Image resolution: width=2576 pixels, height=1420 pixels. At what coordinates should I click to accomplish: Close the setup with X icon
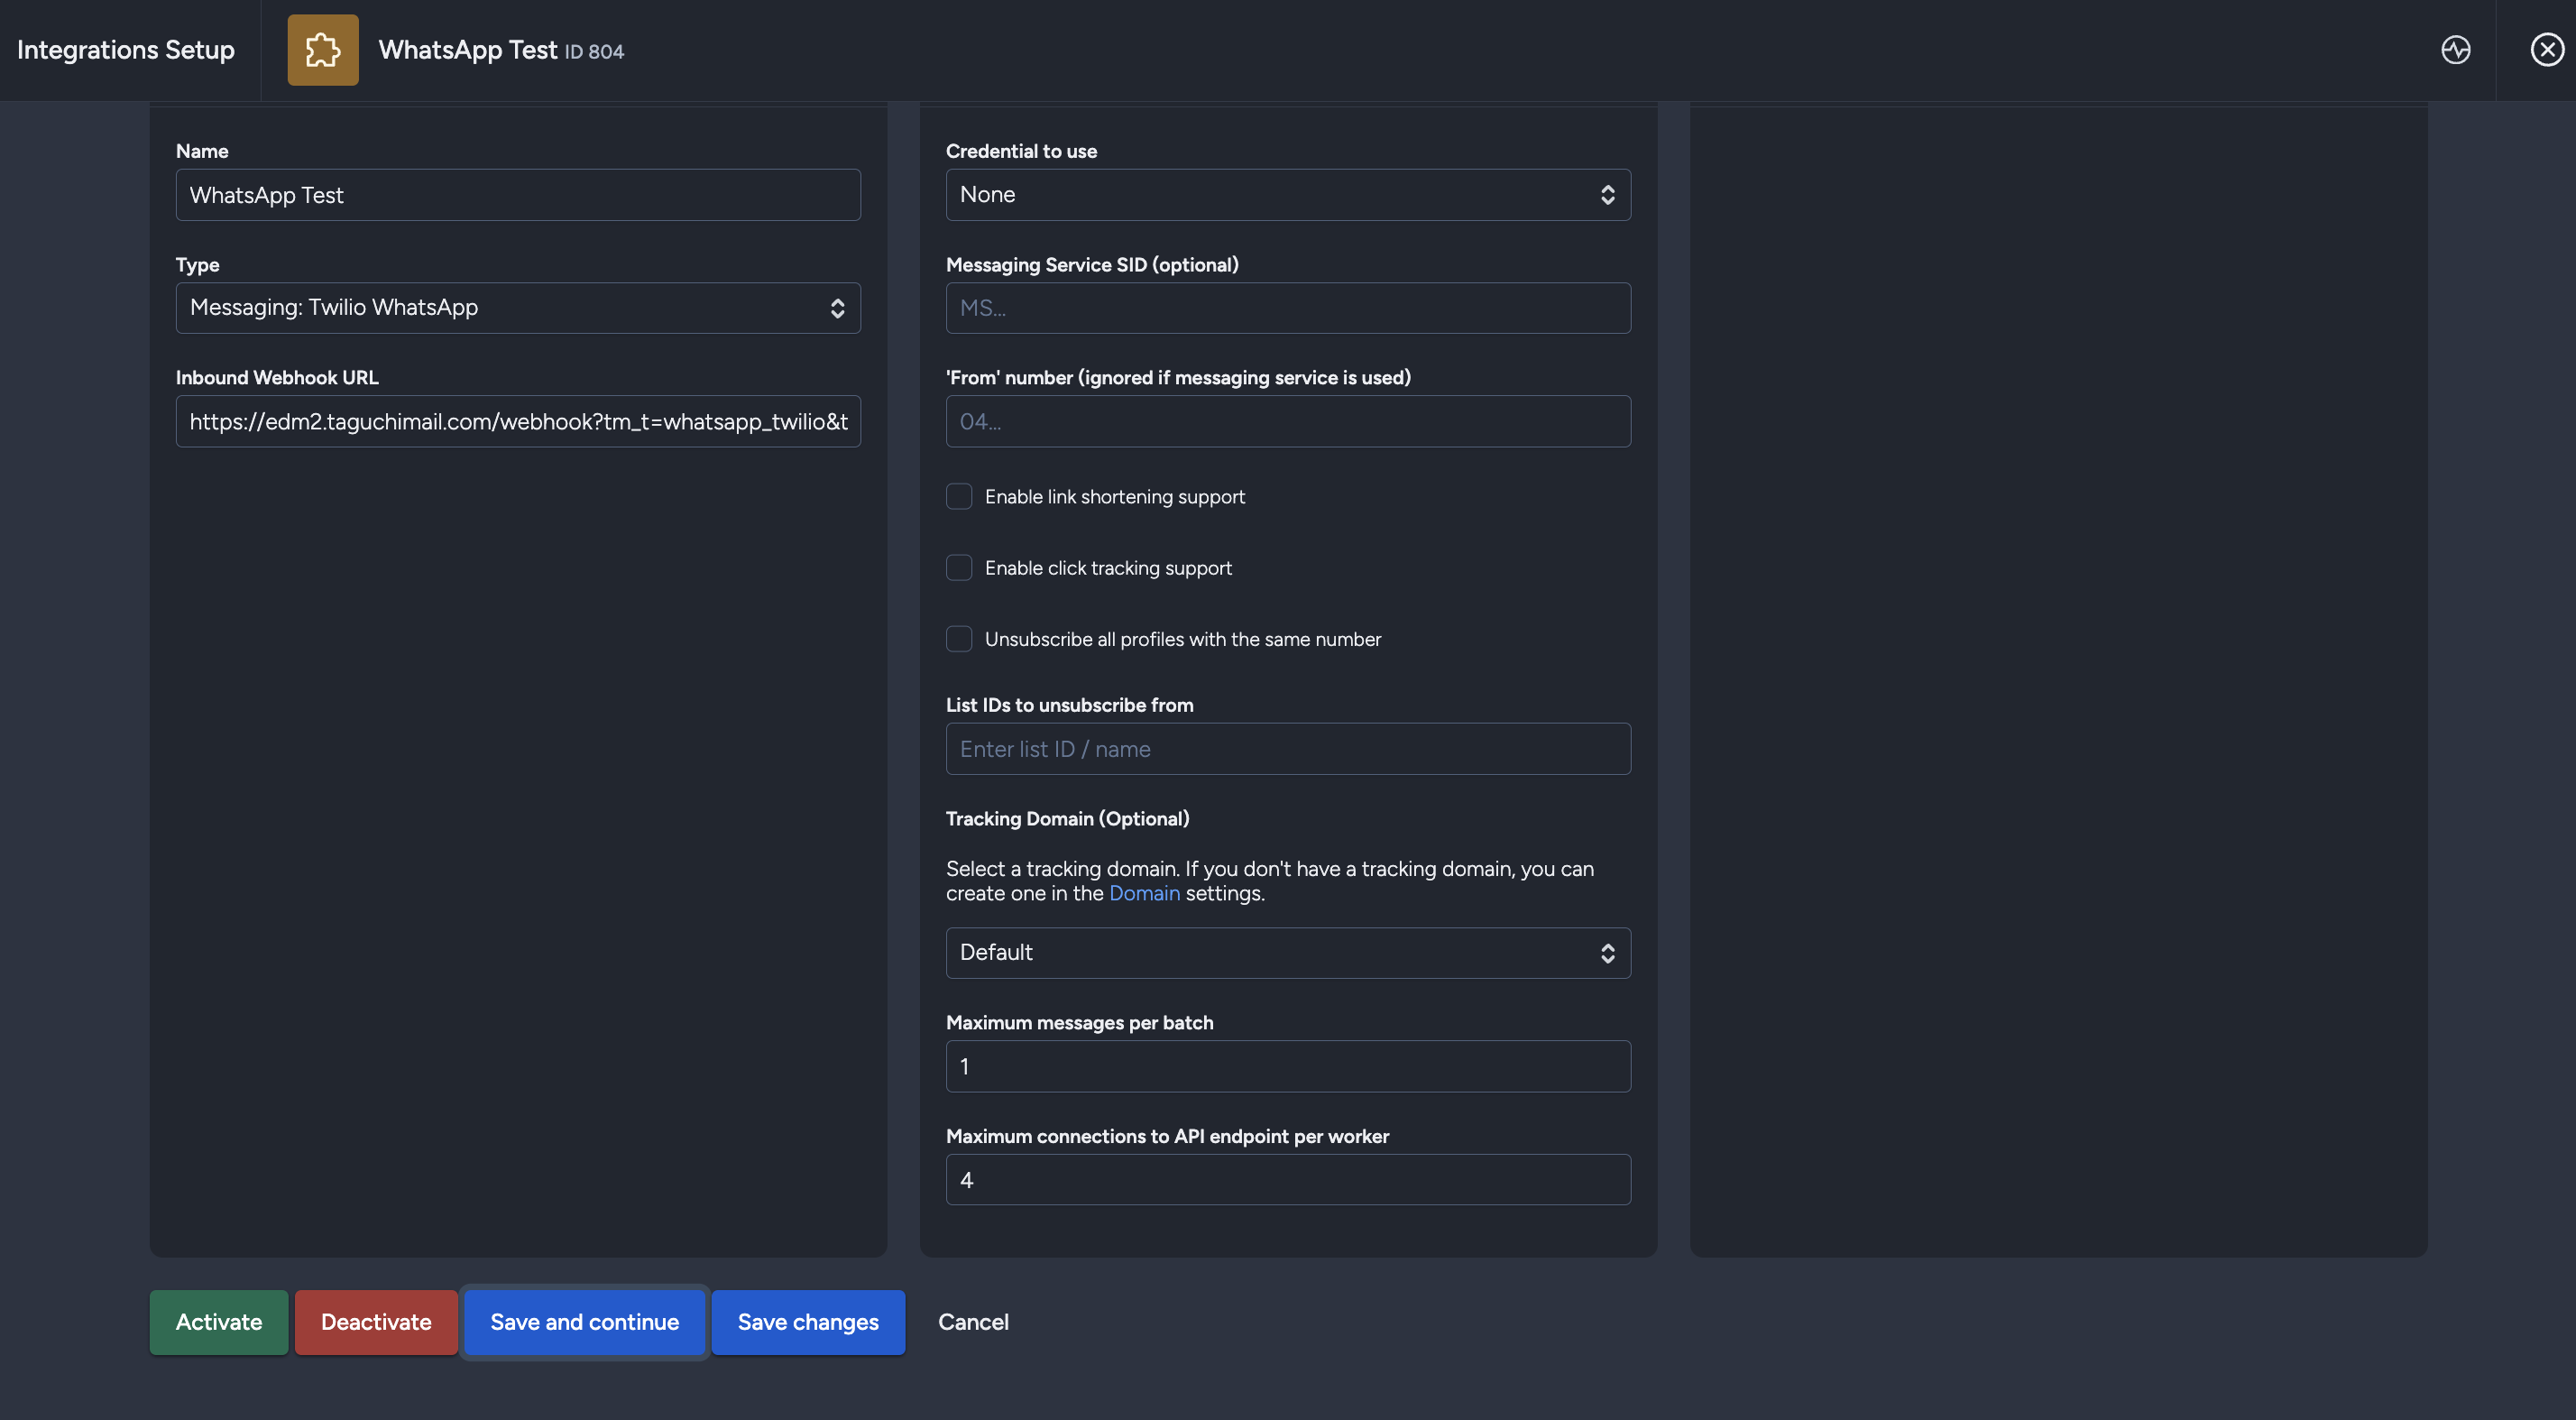(x=2546, y=50)
